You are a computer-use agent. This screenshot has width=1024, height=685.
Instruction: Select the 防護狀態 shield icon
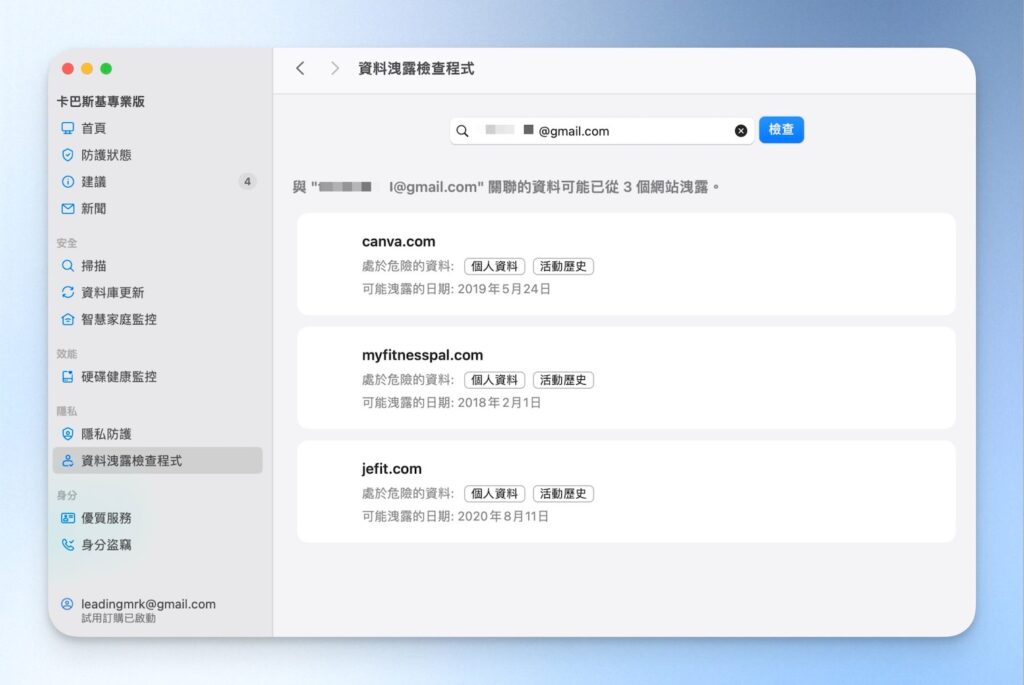pyautogui.click(x=67, y=155)
